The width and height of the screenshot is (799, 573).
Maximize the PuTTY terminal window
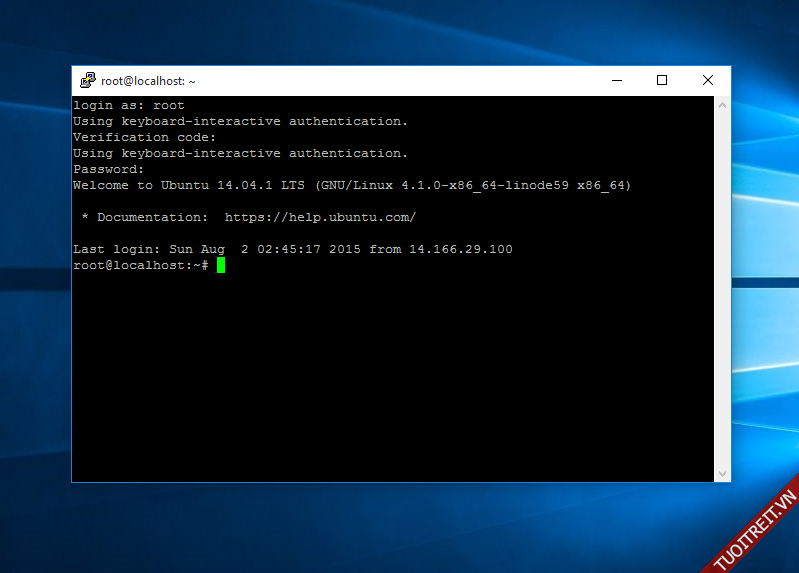click(661, 81)
